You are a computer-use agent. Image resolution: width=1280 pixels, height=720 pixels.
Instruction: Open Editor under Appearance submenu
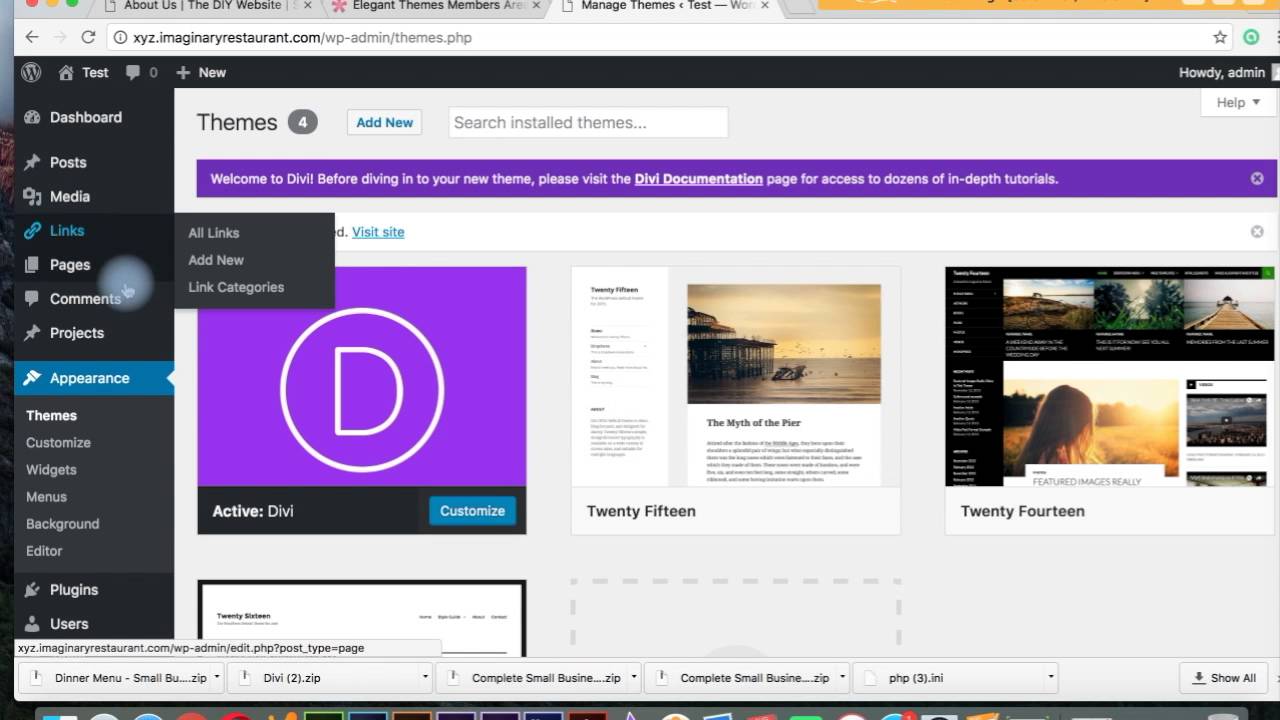click(44, 550)
